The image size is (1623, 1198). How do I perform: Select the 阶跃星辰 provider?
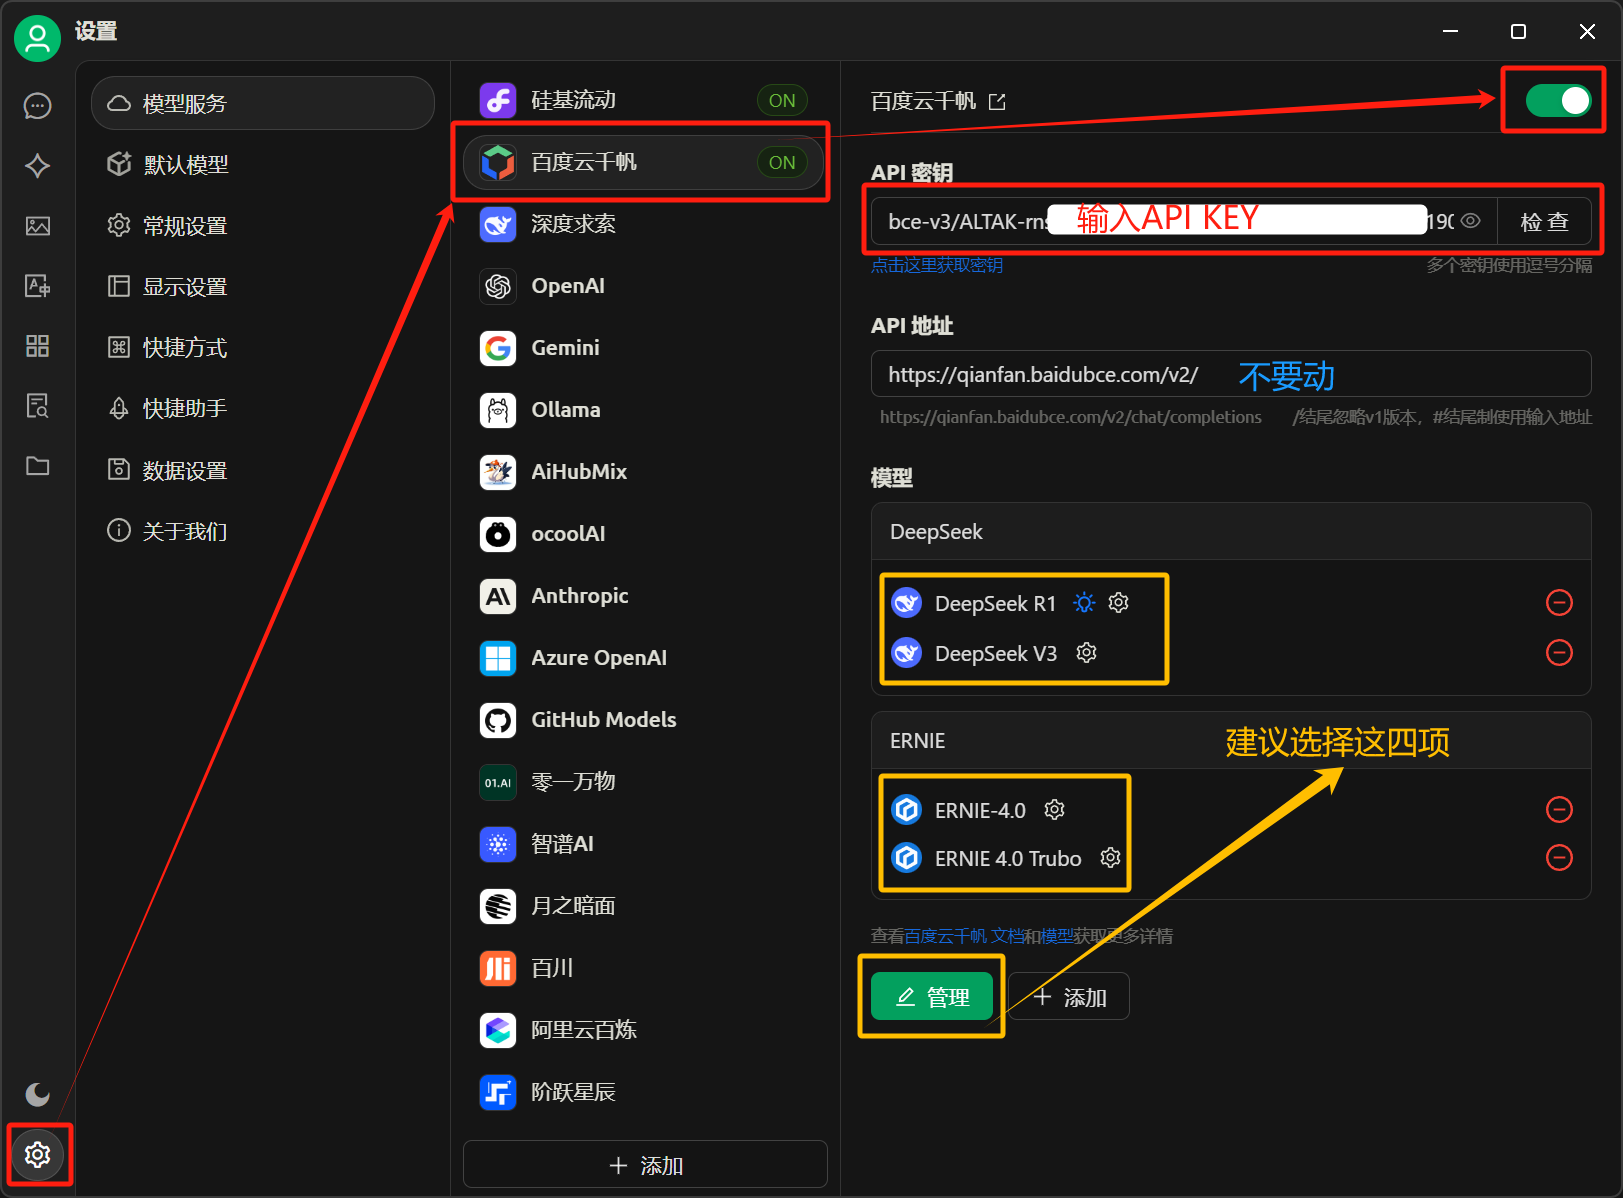(x=644, y=1092)
